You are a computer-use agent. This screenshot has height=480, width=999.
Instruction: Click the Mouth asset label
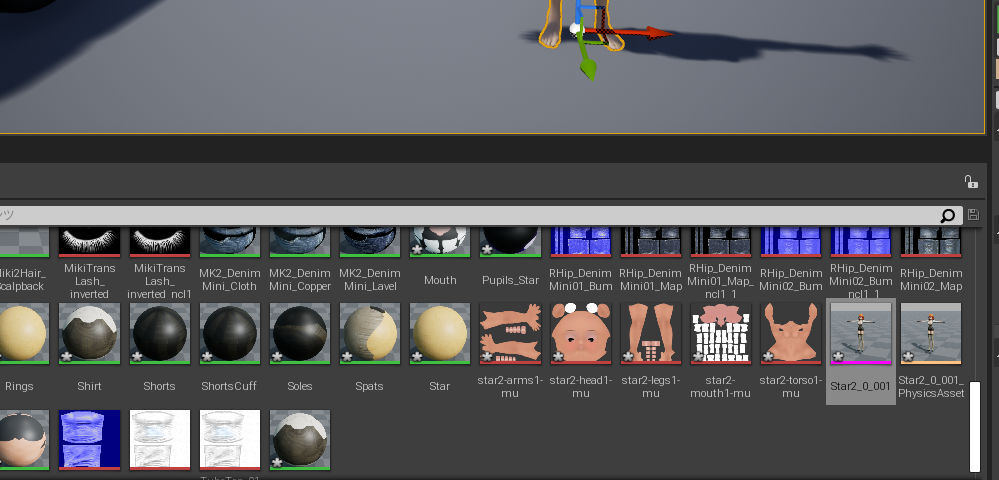(x=440, y=280)
